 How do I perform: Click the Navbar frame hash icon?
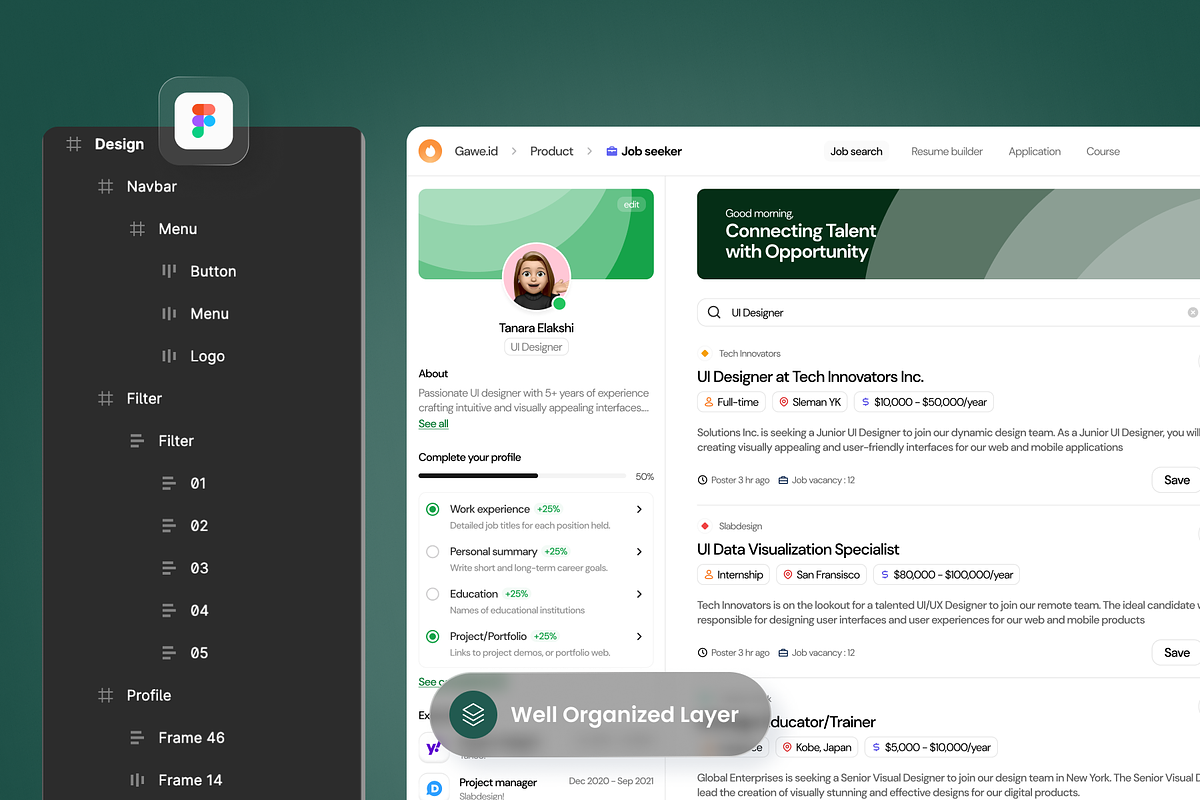(105, 186)
